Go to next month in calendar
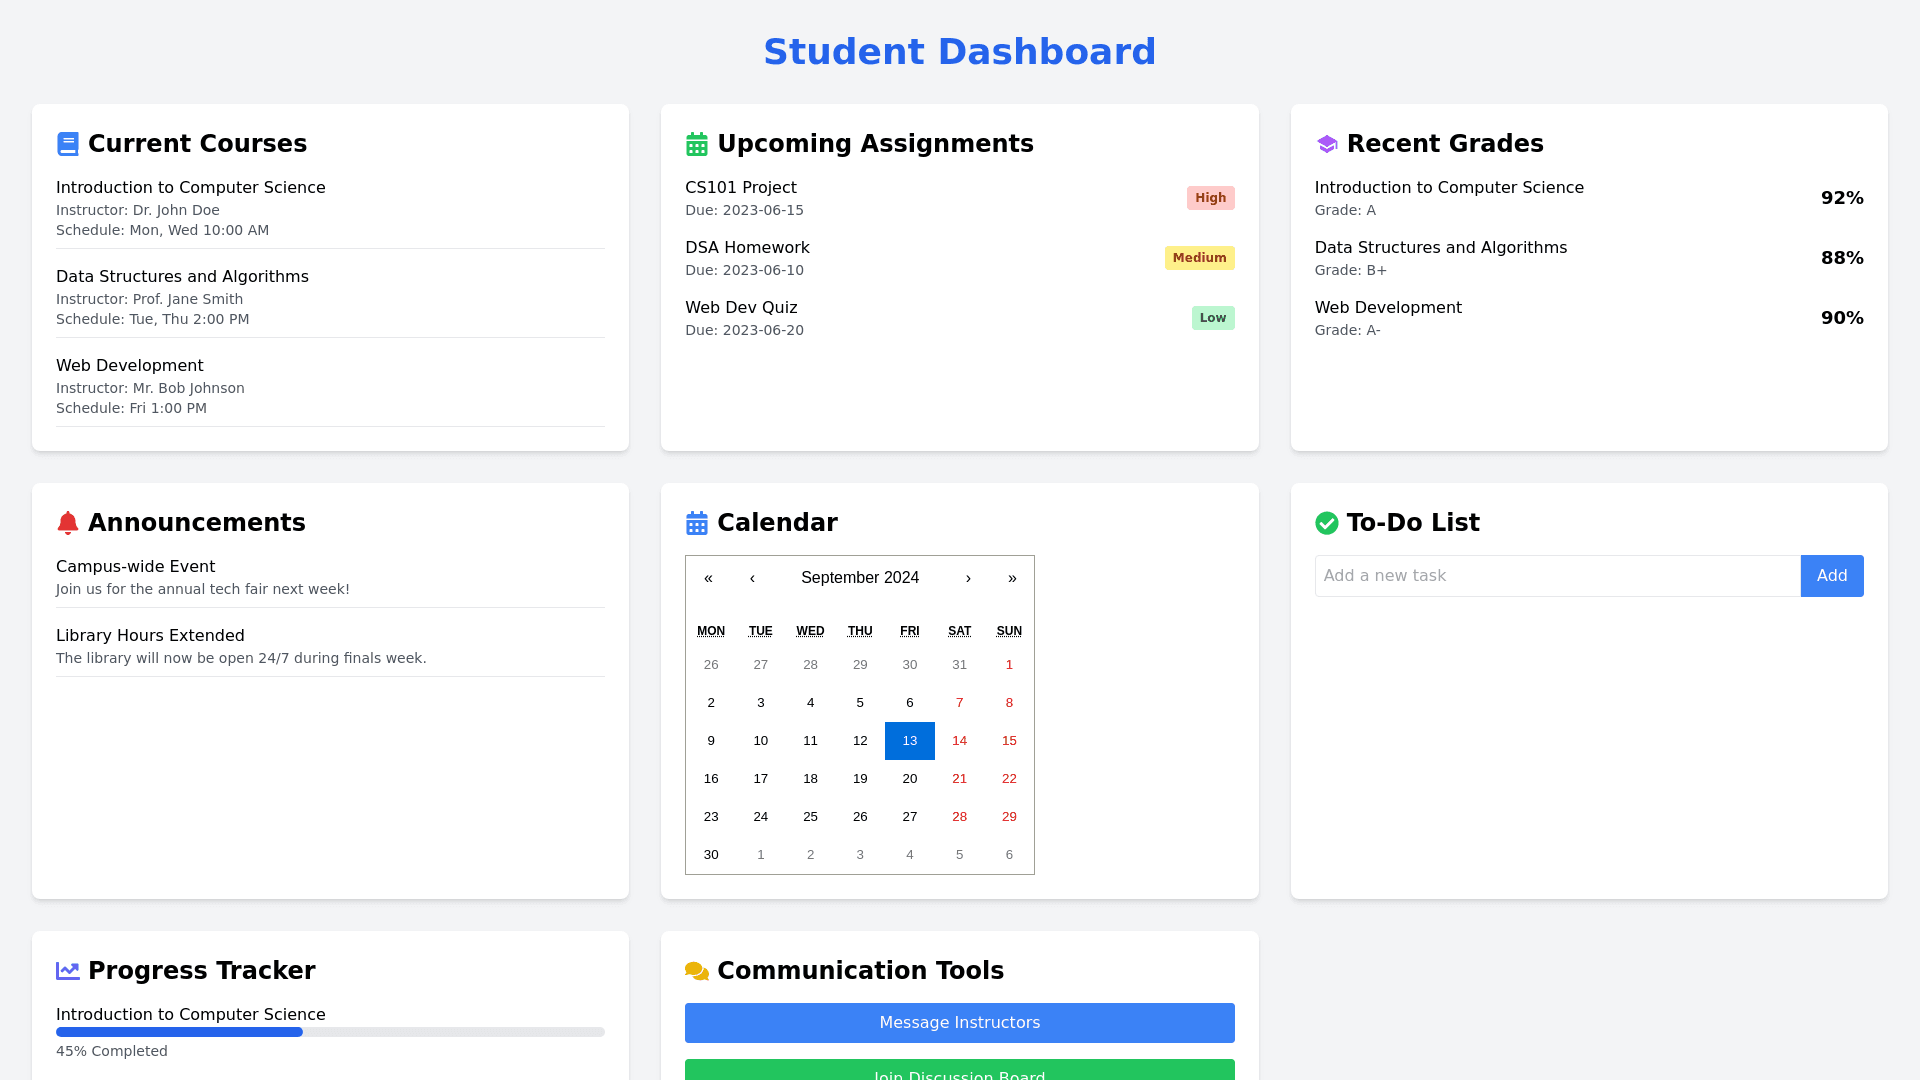The image size is (1920, 1080). (968, 578)
